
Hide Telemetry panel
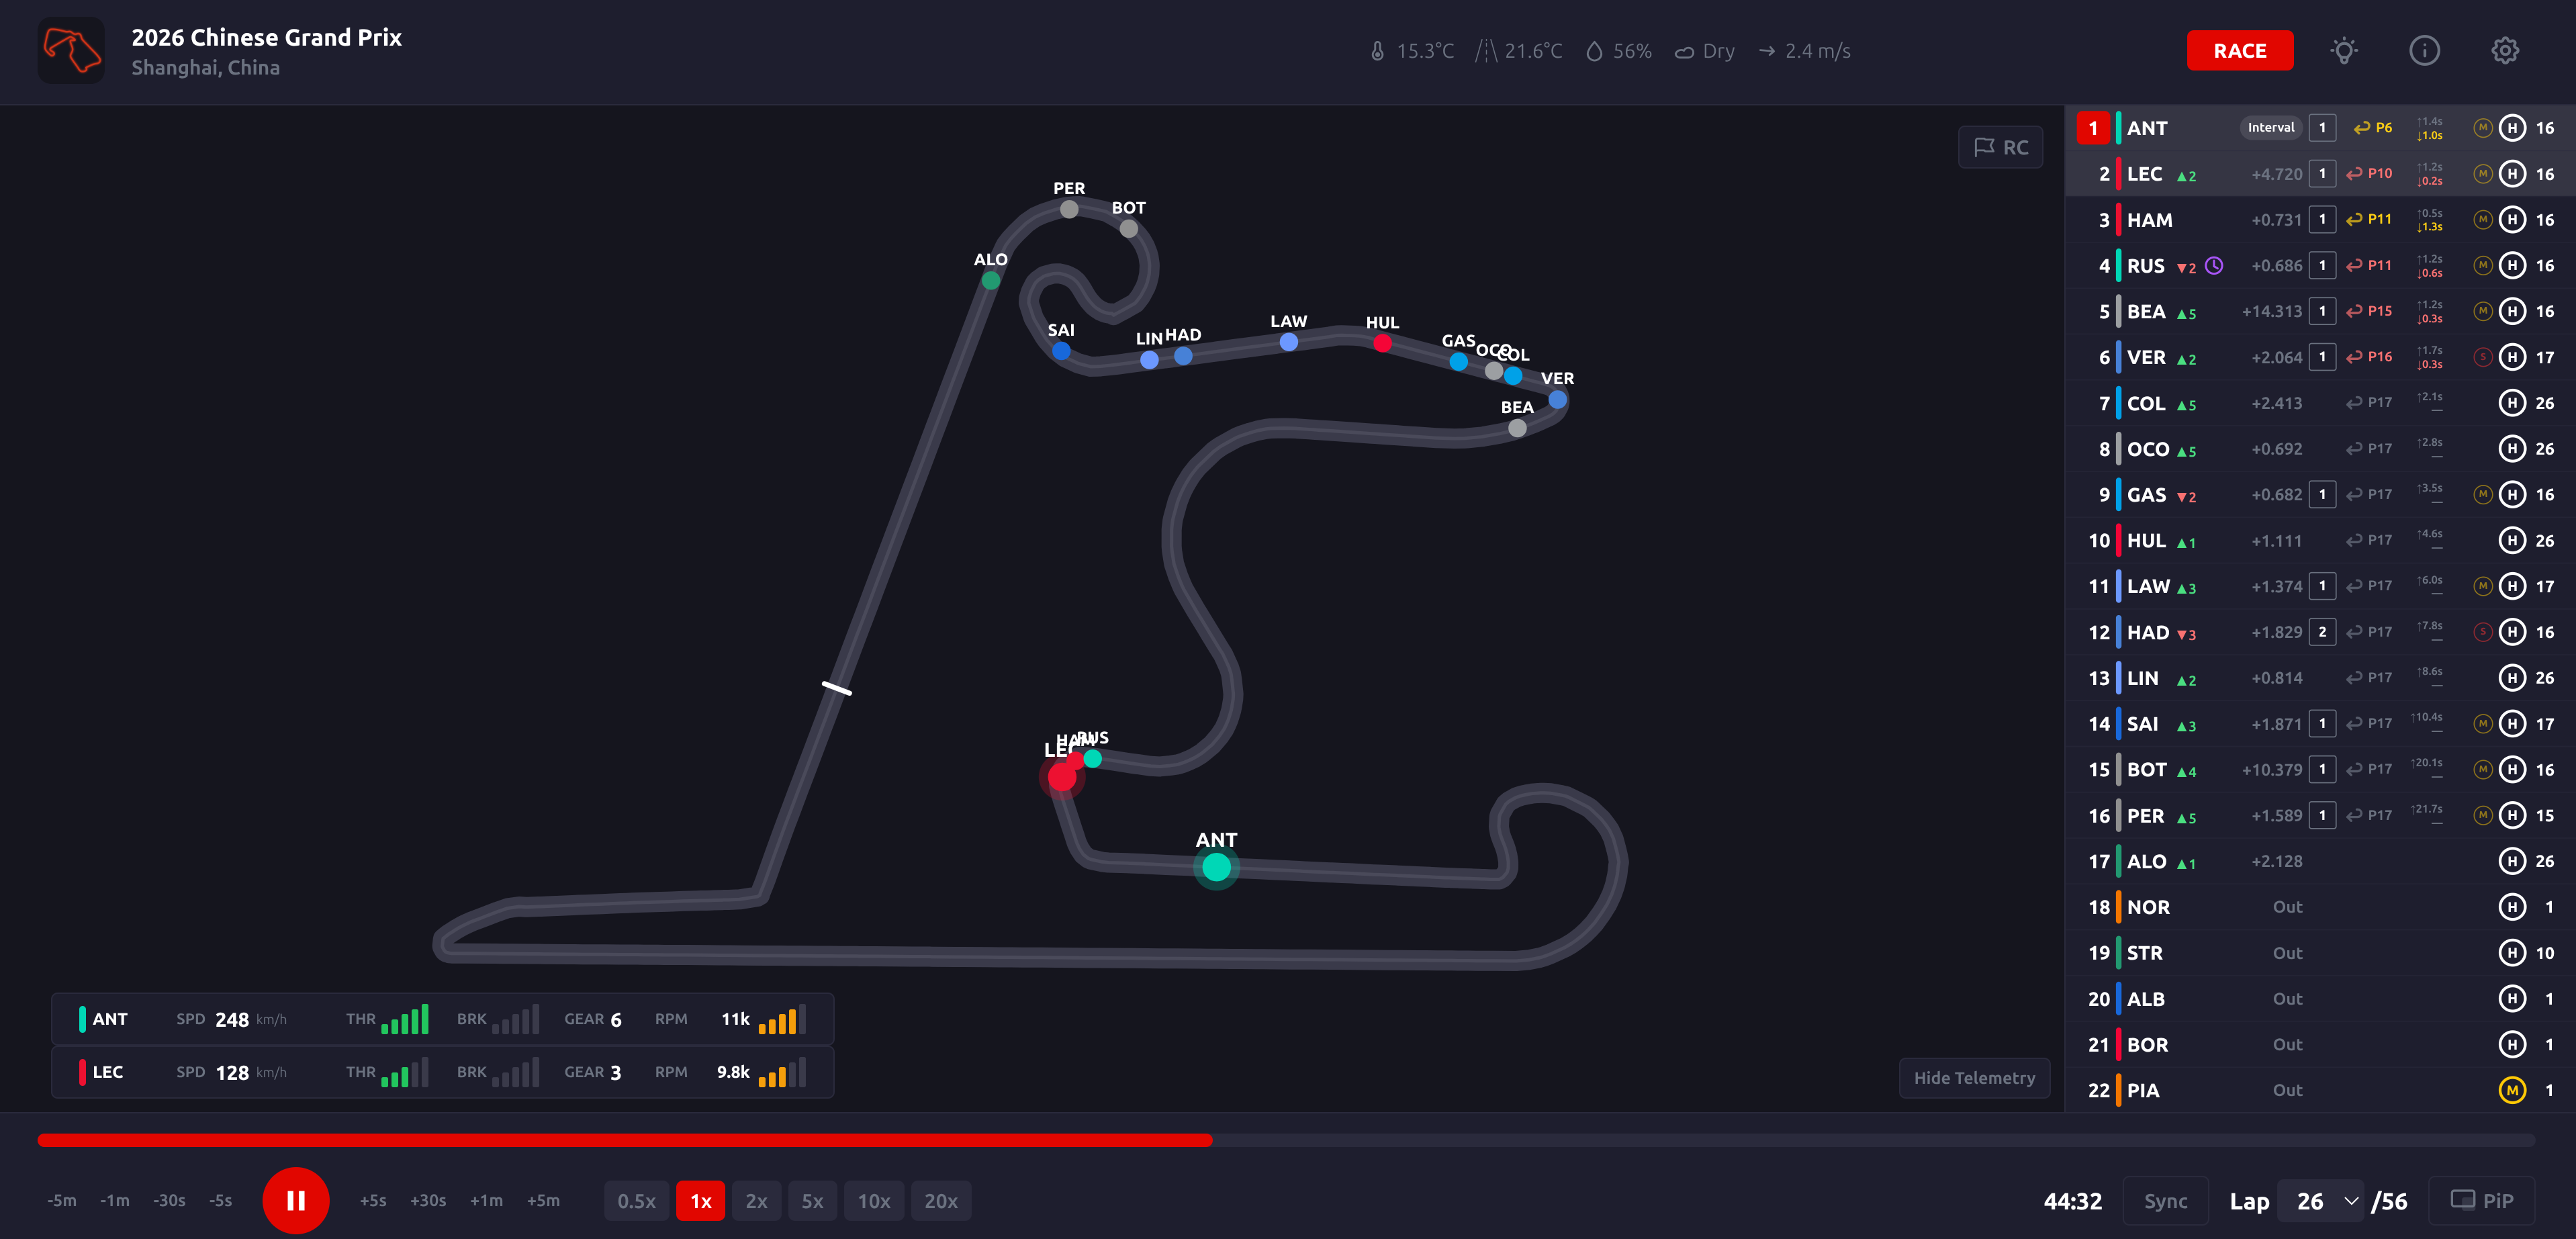[1974, 1078]
